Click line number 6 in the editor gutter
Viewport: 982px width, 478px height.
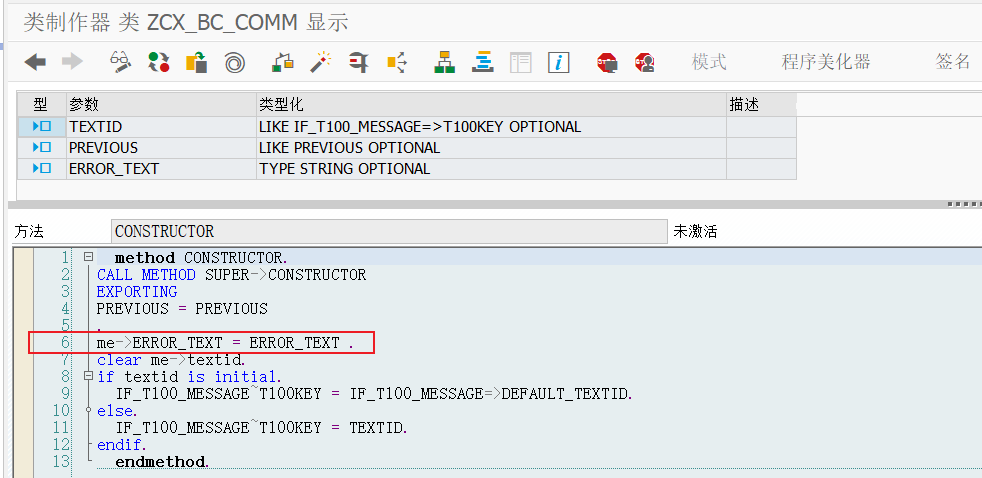[66, 342]
